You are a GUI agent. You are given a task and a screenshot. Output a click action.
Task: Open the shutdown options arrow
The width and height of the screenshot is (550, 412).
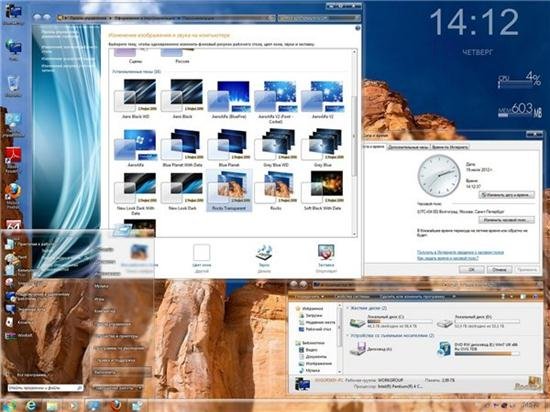tap(140, 388)
